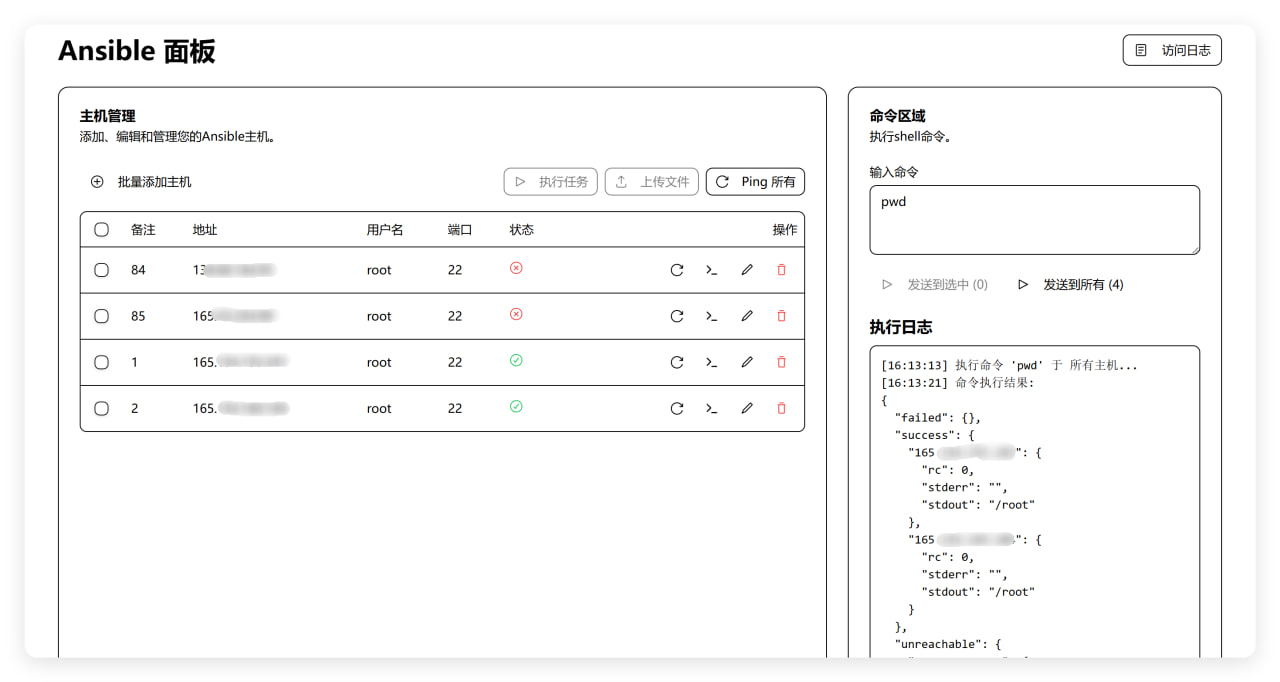The width and height of the screenshot is (1280, 682).
Task: Open 访问日志 access log
Action: 1172,50
